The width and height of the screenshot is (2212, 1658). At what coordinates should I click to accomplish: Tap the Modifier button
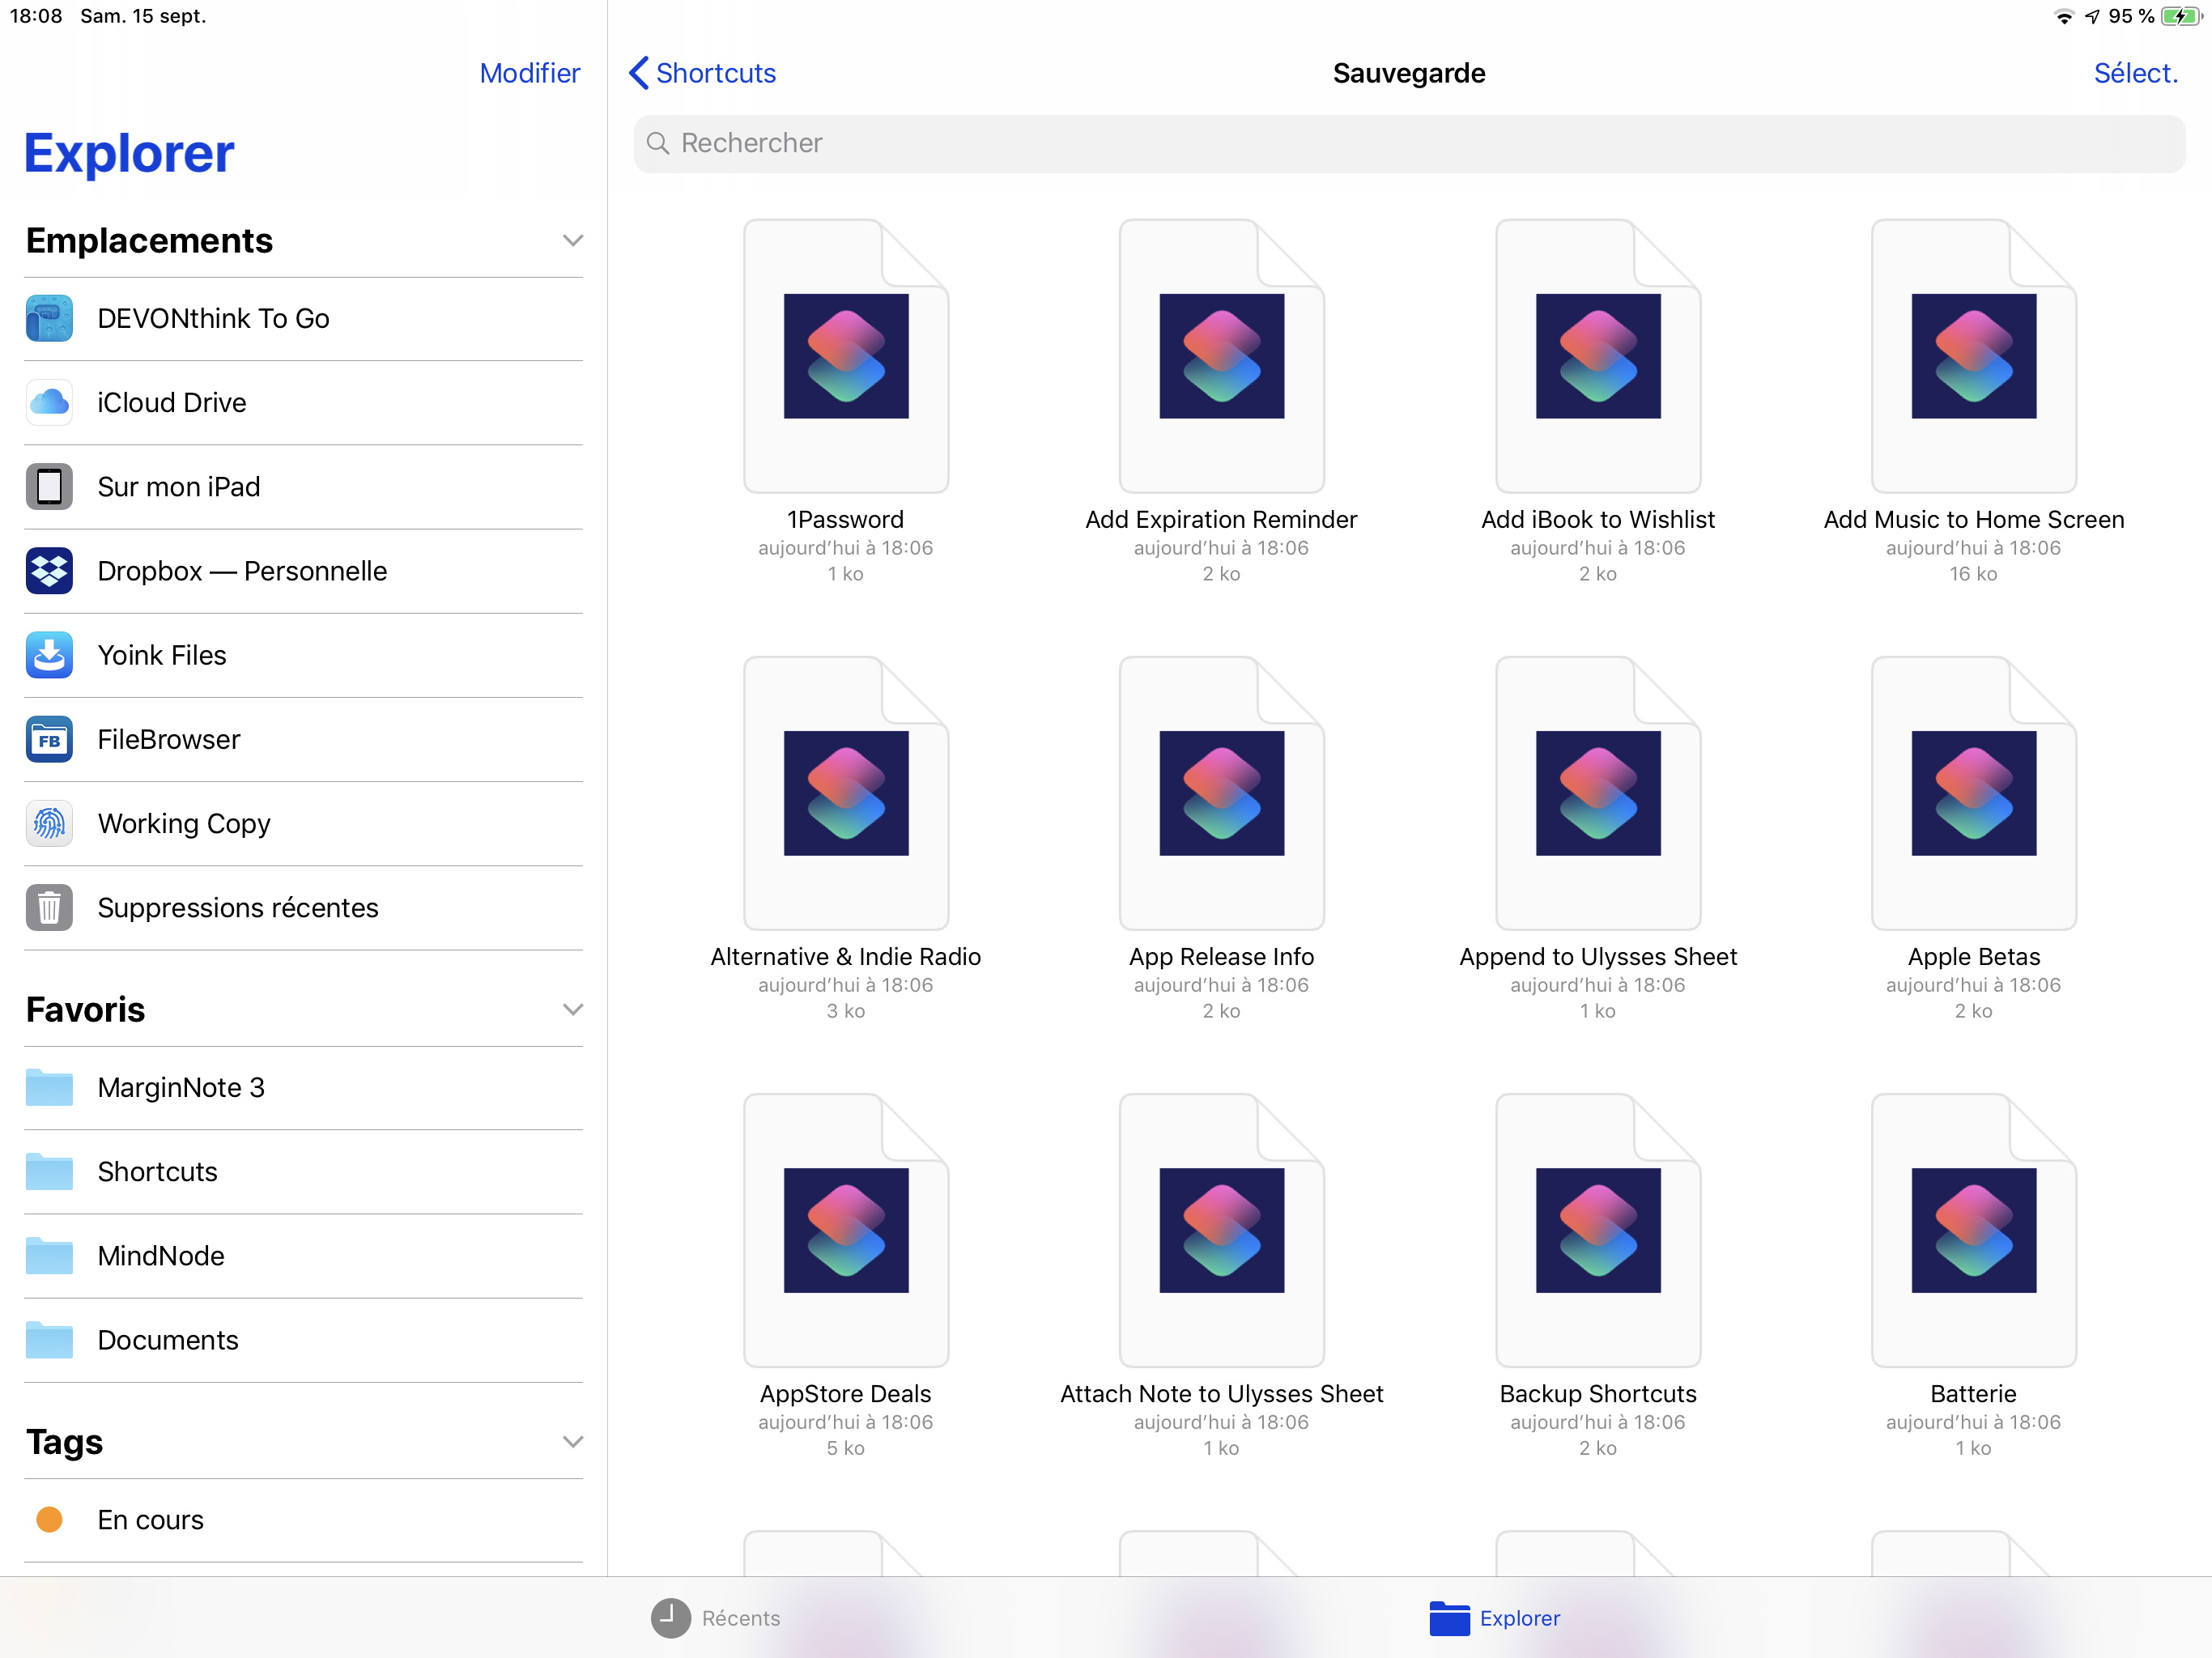pyautogui.click(x=529, y=73)
